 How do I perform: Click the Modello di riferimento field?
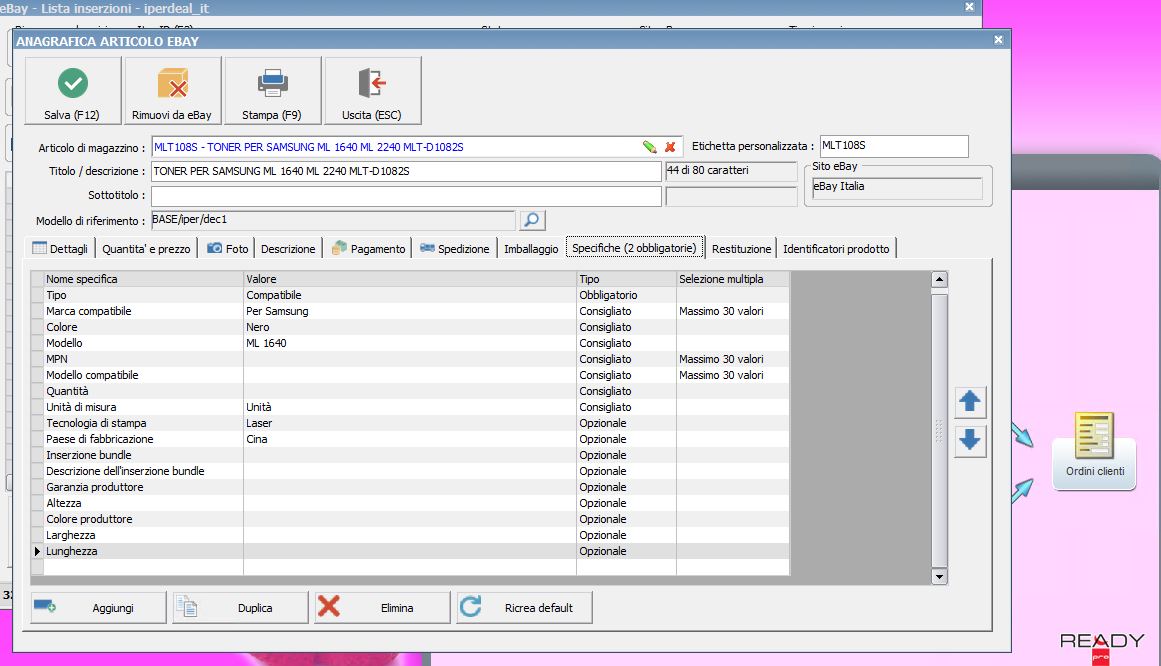tap(333, 220)
